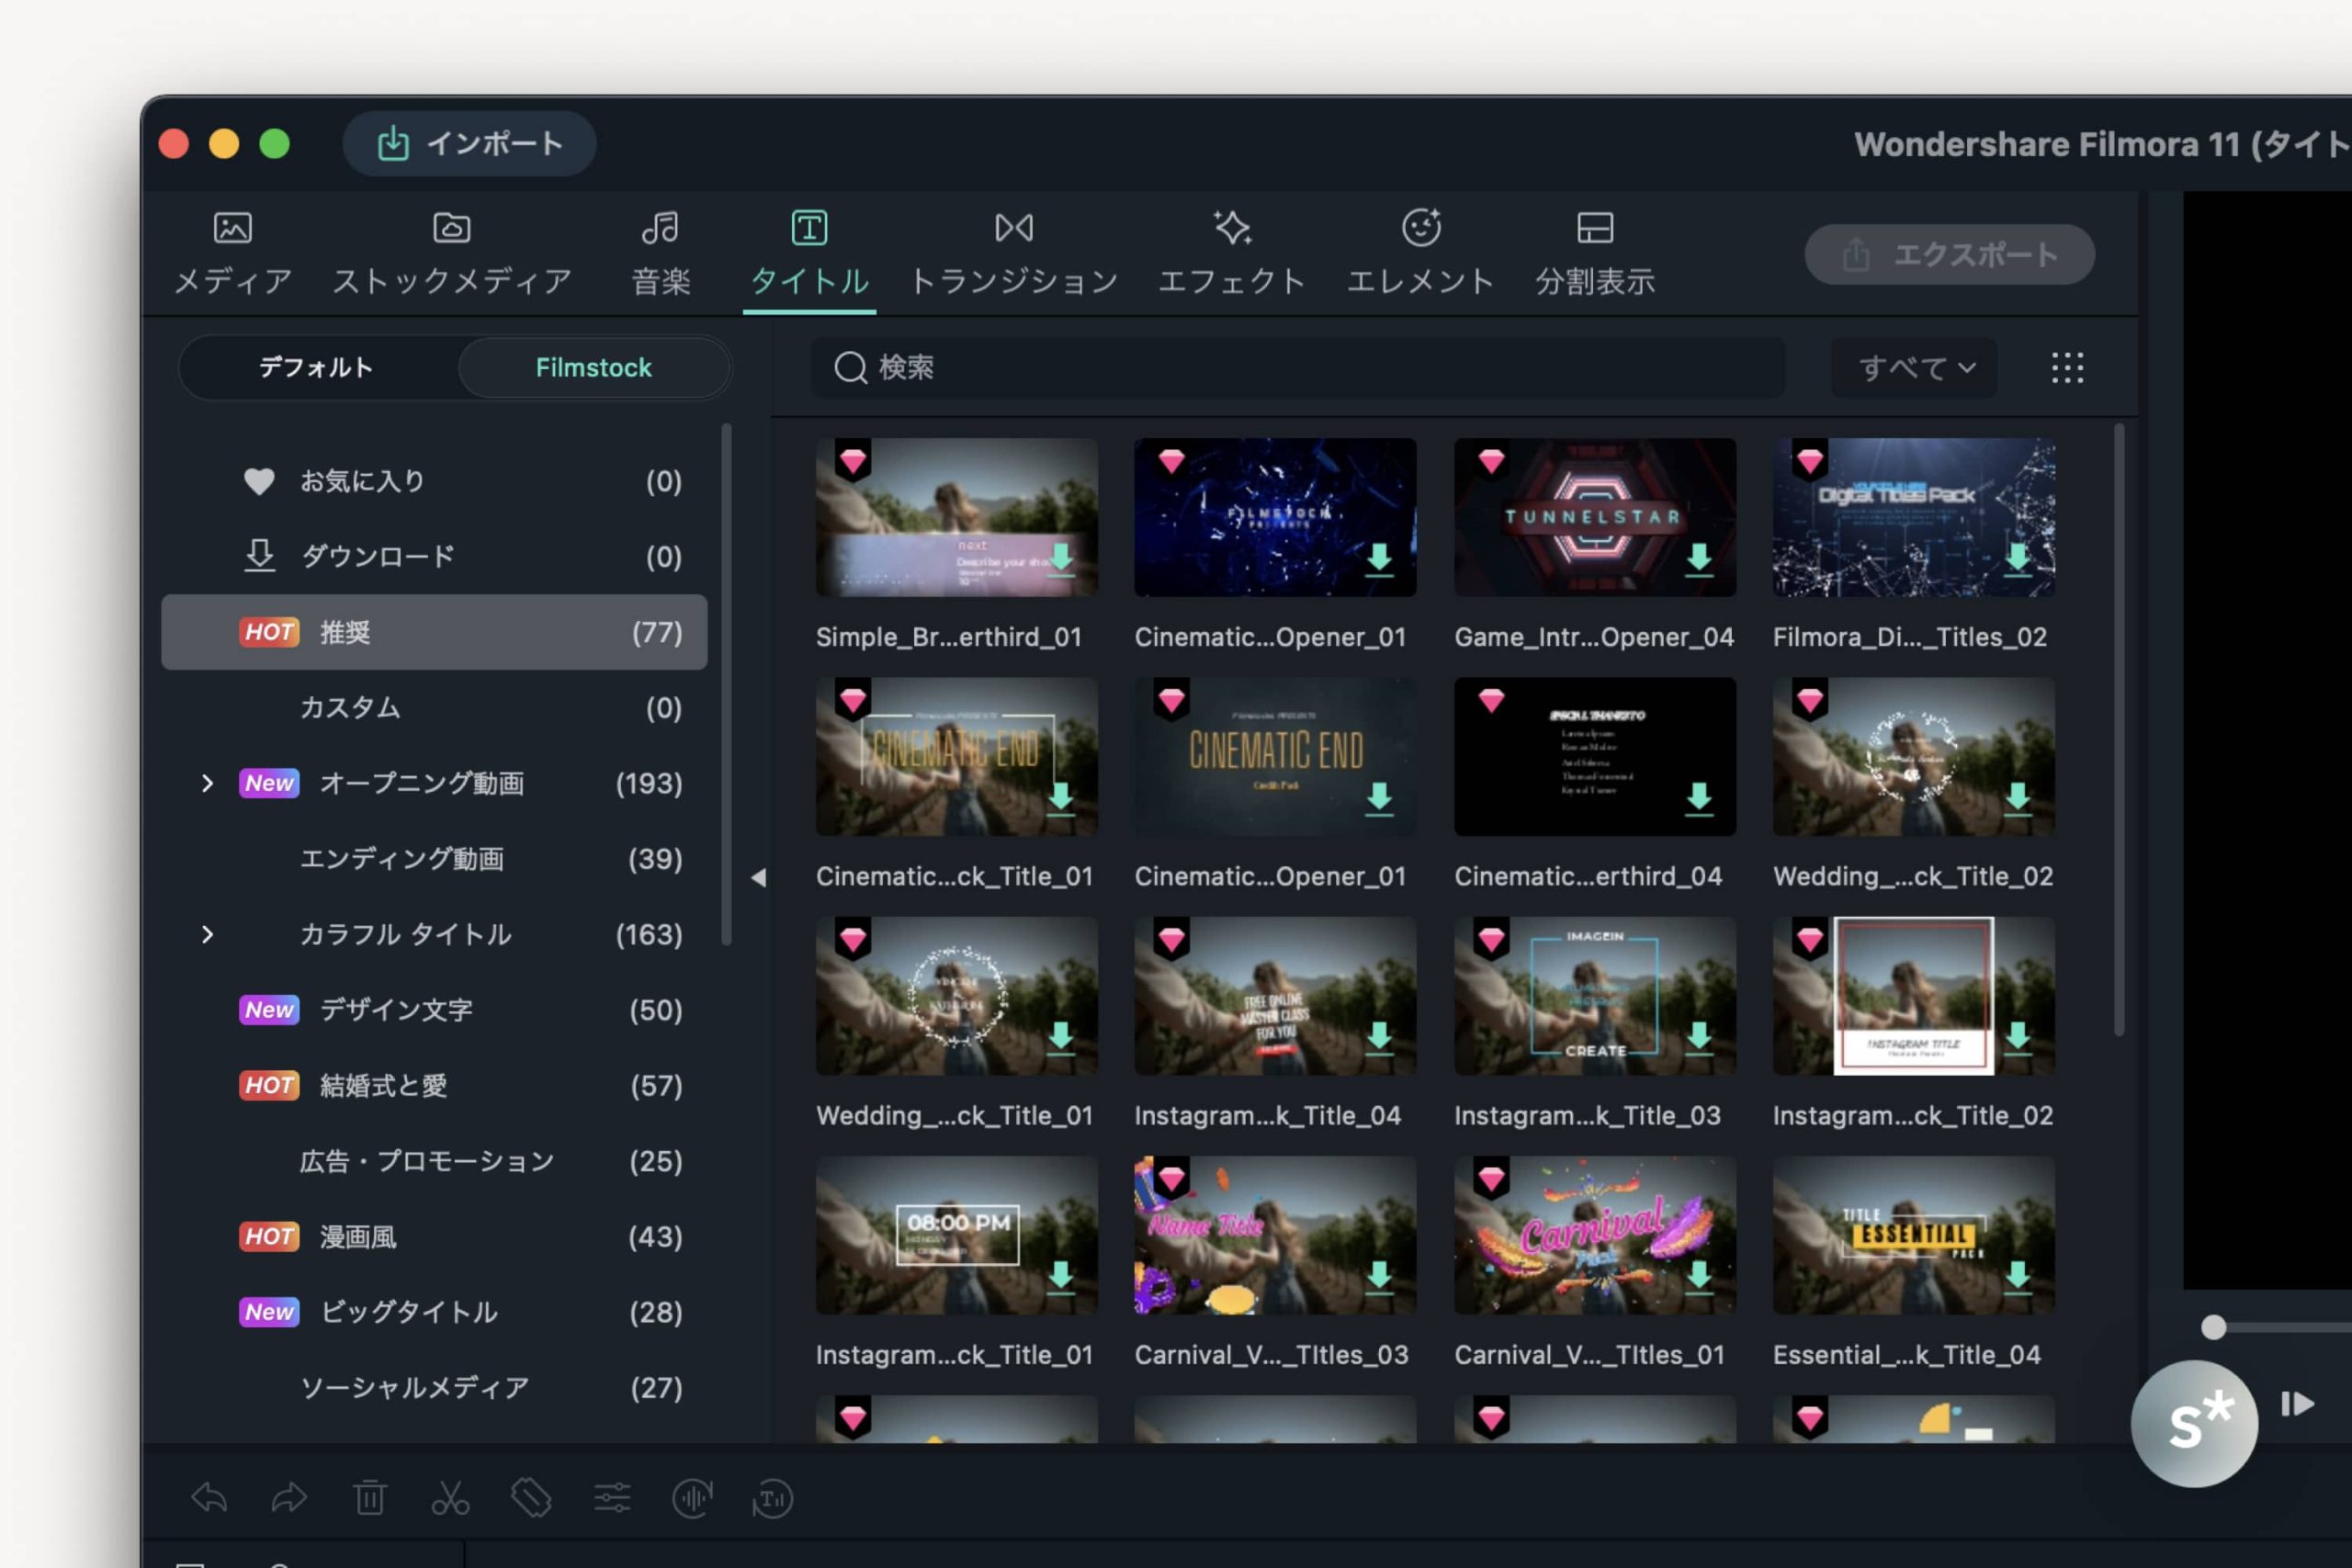This screenshot has width=2352, height=1568.
Task: Select the 結婚式と愛 category
Action: point(434,1085)
